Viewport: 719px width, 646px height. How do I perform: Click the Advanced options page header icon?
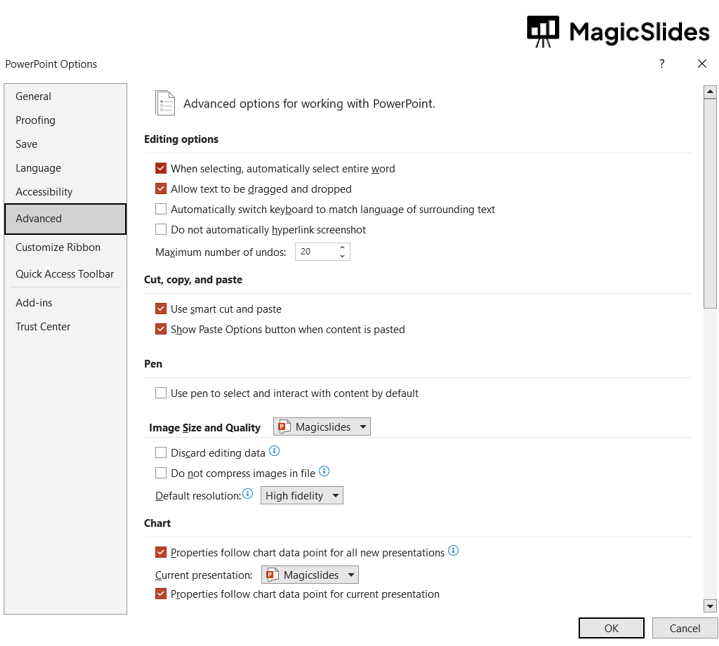coord(165,103)
